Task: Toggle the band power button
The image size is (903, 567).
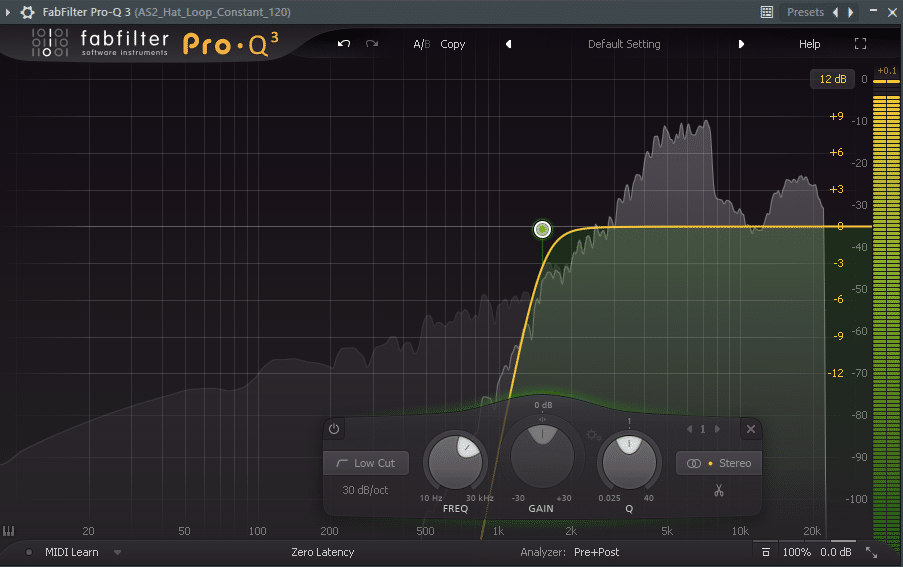Action: 334,429
